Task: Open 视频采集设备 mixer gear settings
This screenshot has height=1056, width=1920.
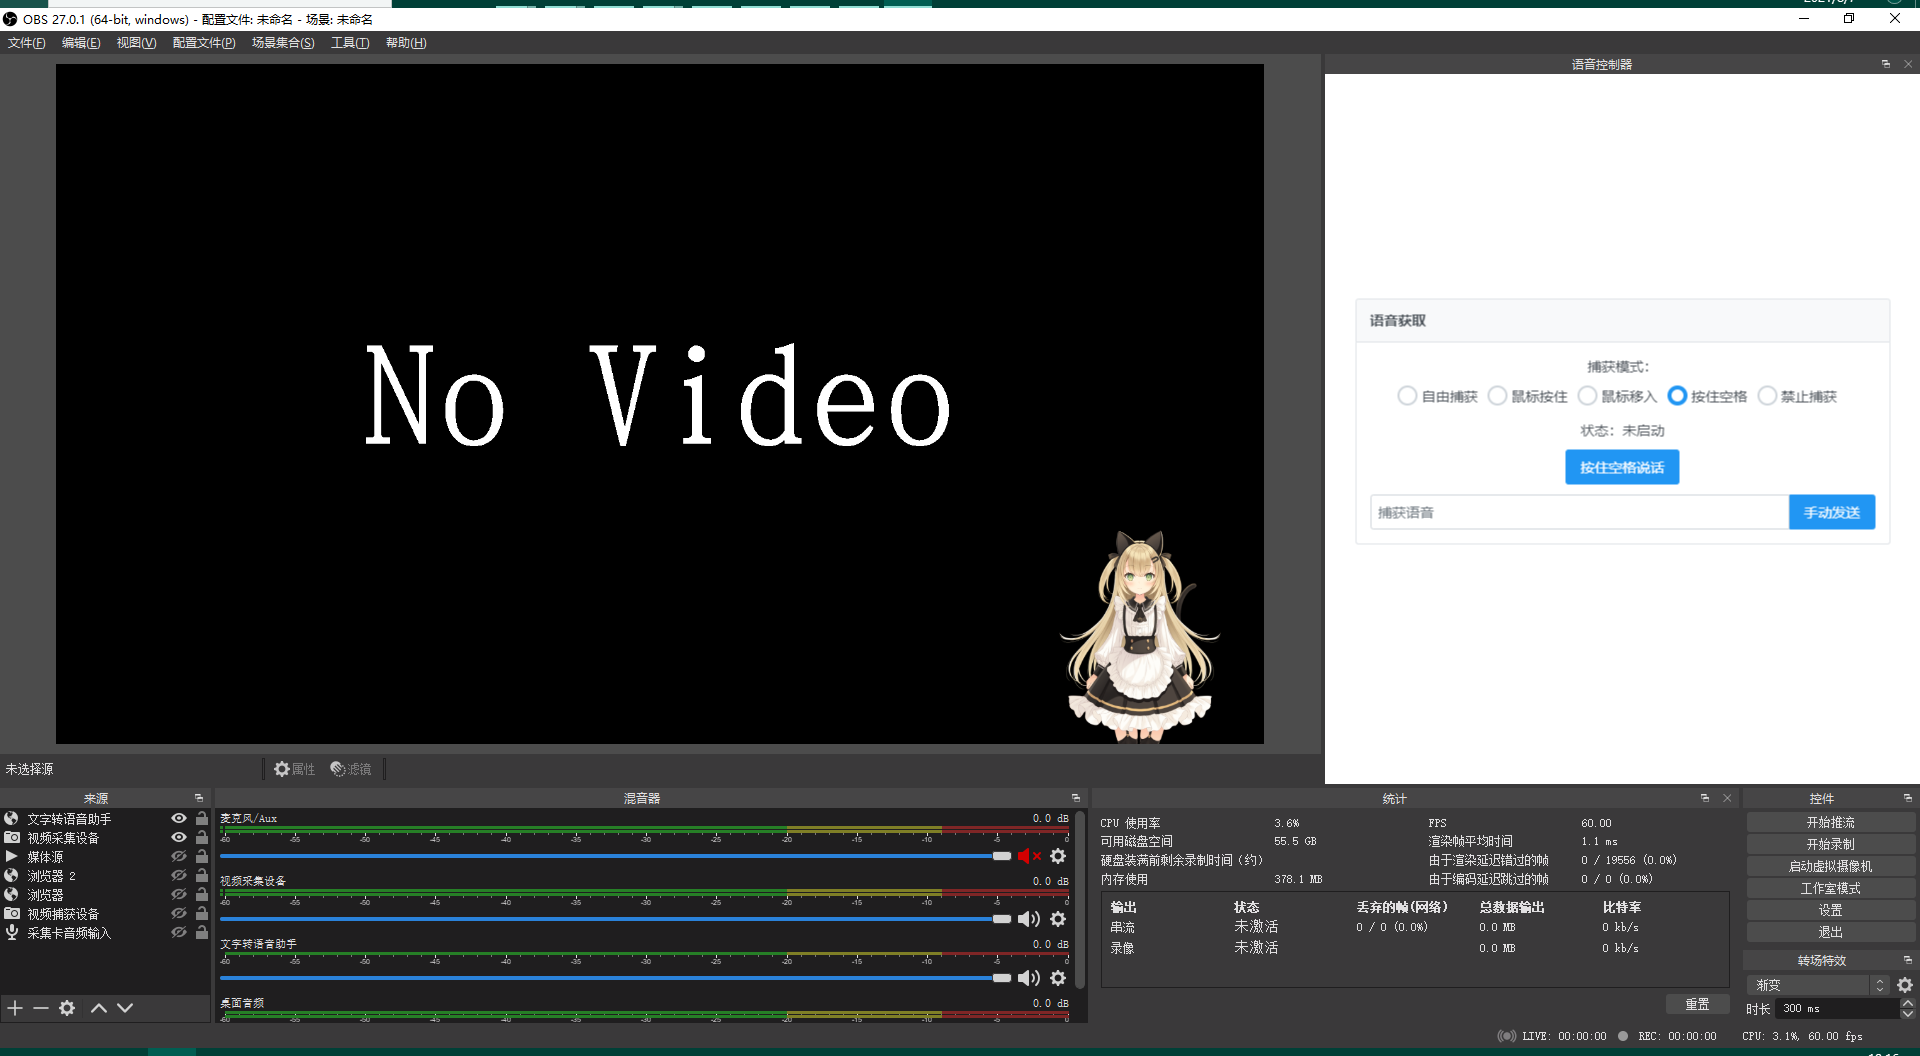Action: pos(1058,919)
